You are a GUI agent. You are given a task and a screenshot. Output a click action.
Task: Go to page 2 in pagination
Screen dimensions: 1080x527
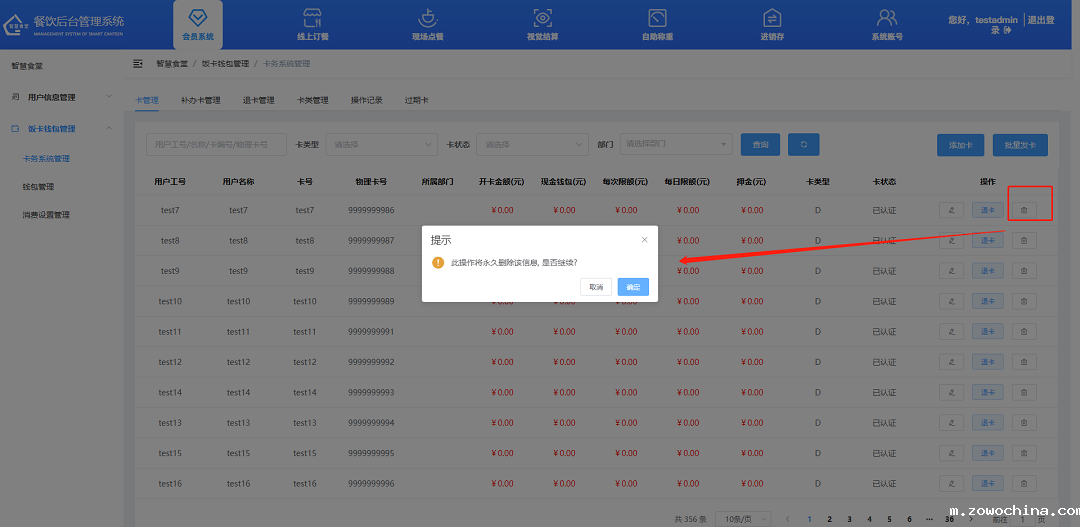829,519
